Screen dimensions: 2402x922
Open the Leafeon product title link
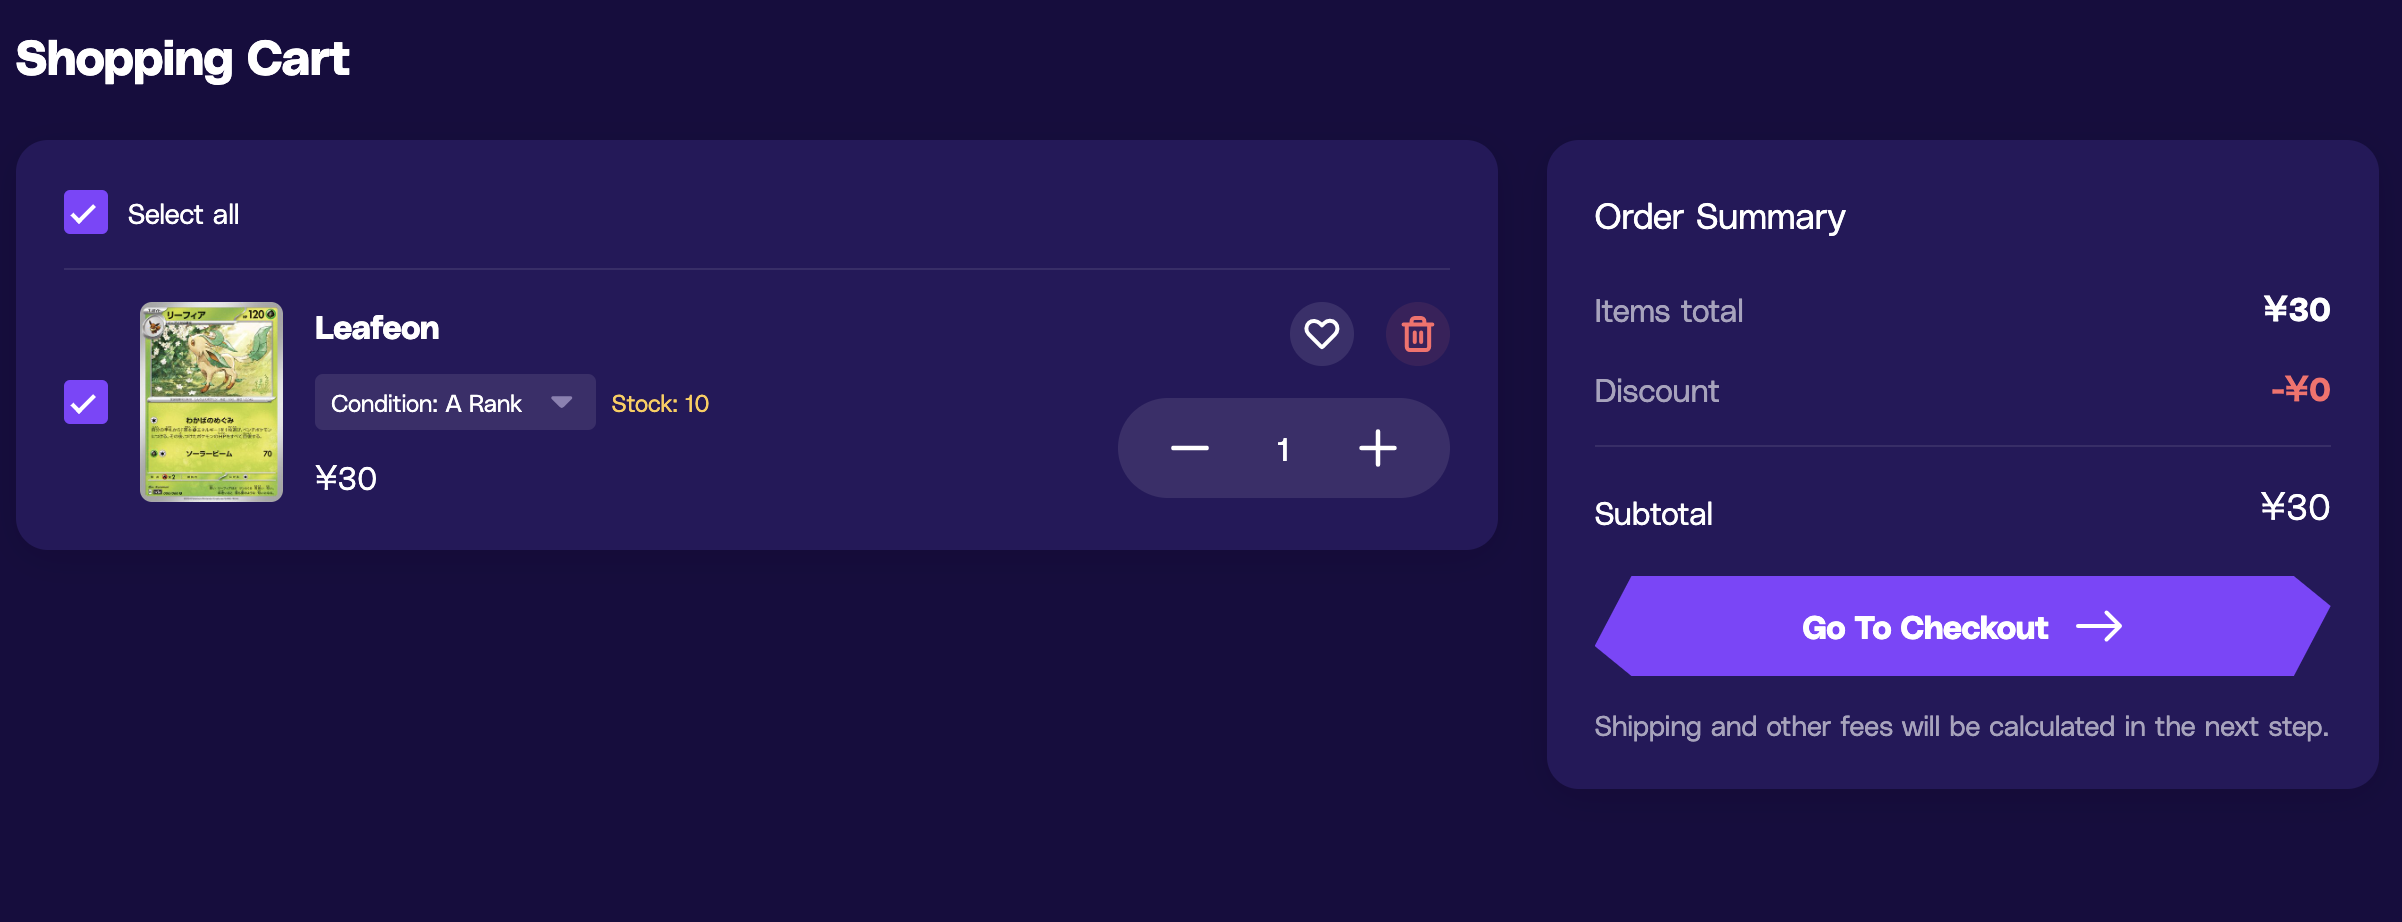tap(377, 328)
